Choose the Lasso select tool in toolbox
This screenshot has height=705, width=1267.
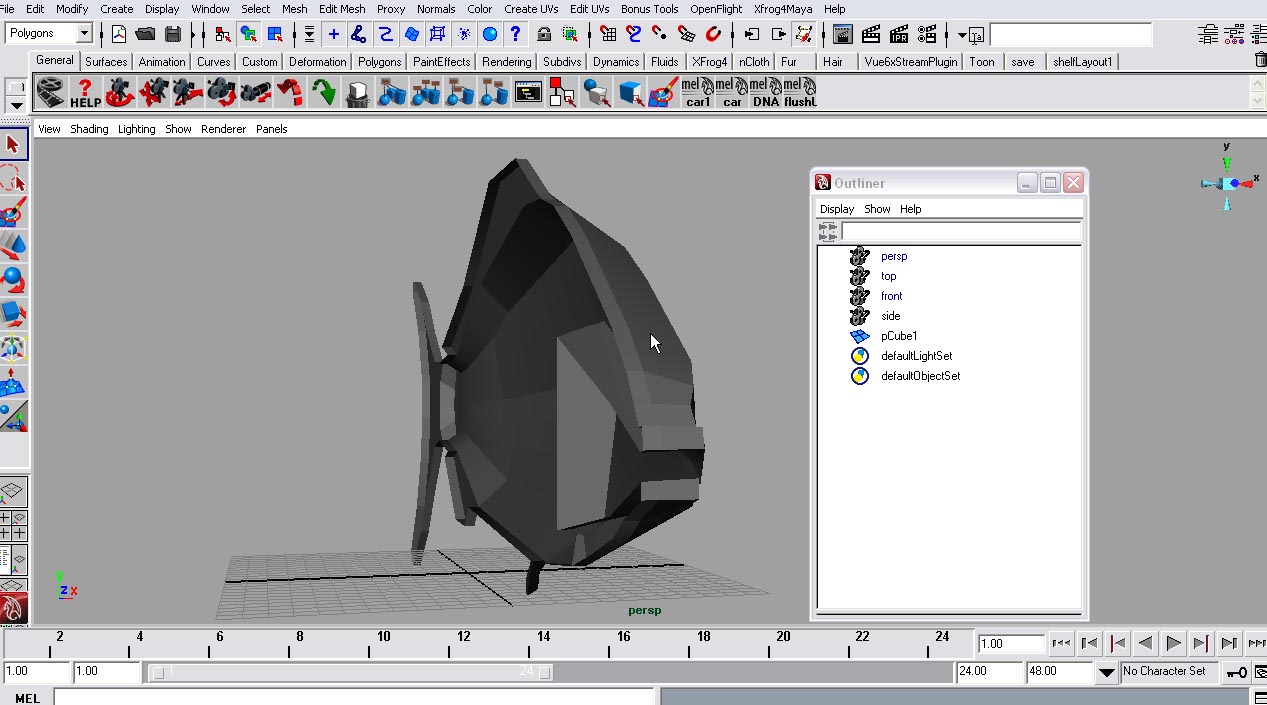[13, 180]
